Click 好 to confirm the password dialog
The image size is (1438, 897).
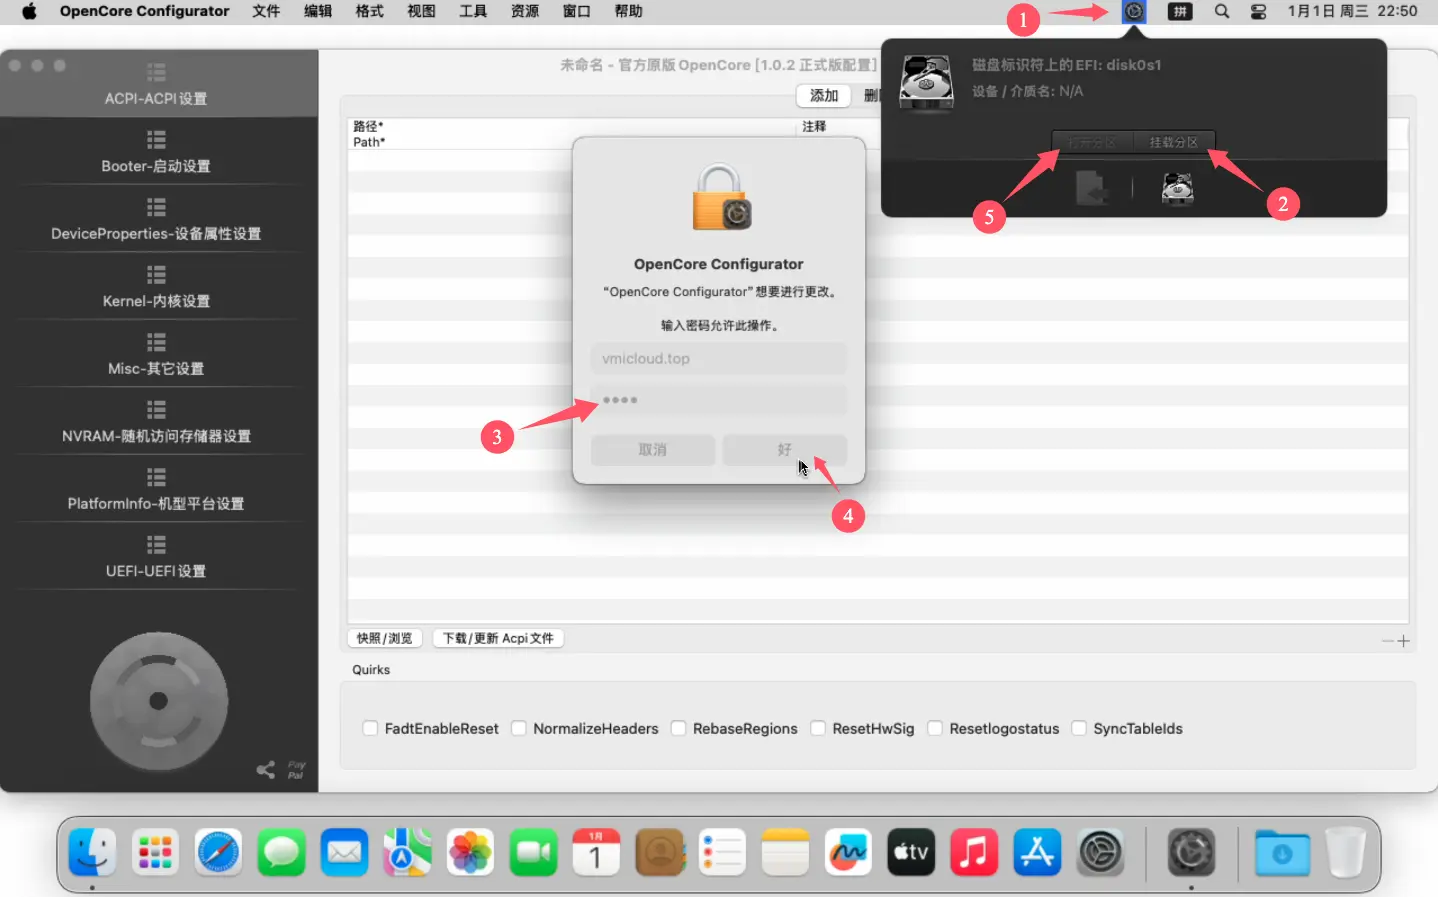tap(785, 450)
